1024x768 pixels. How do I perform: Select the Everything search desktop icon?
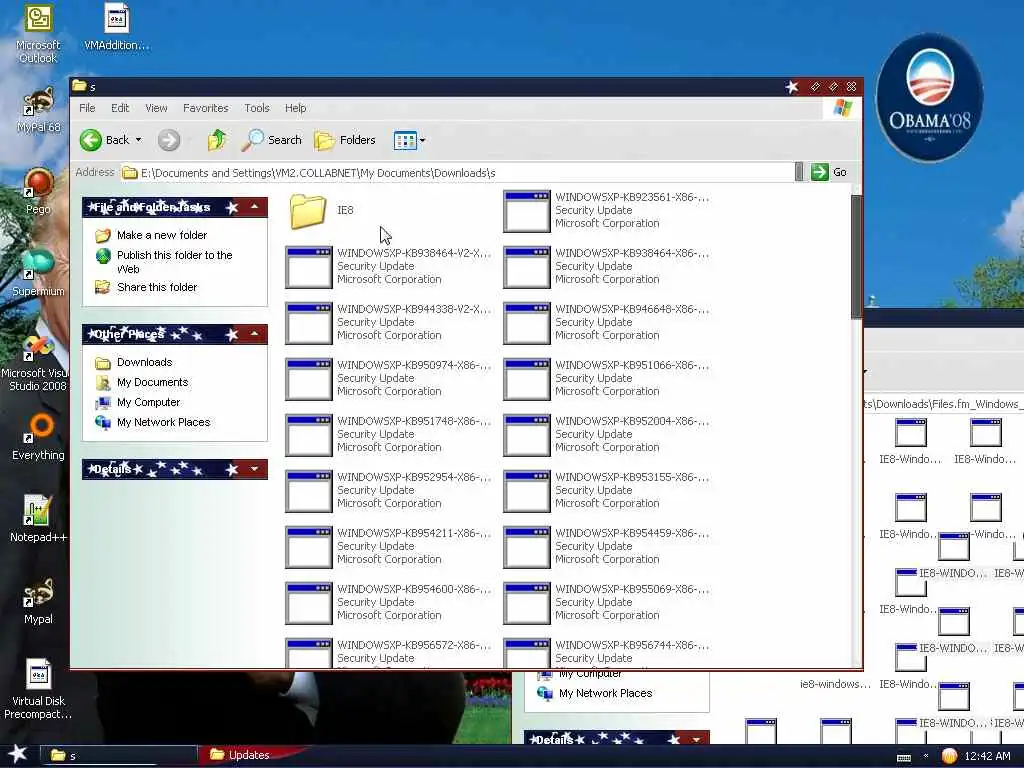38,437
